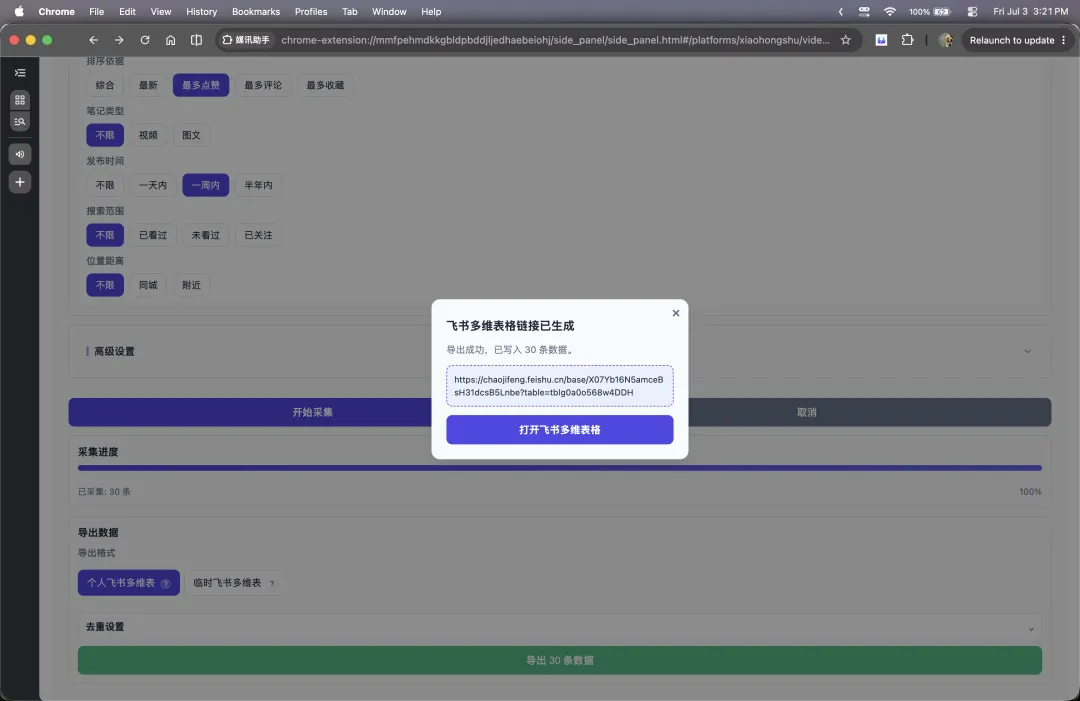Go back in browser history

click(x=94, y=40)
